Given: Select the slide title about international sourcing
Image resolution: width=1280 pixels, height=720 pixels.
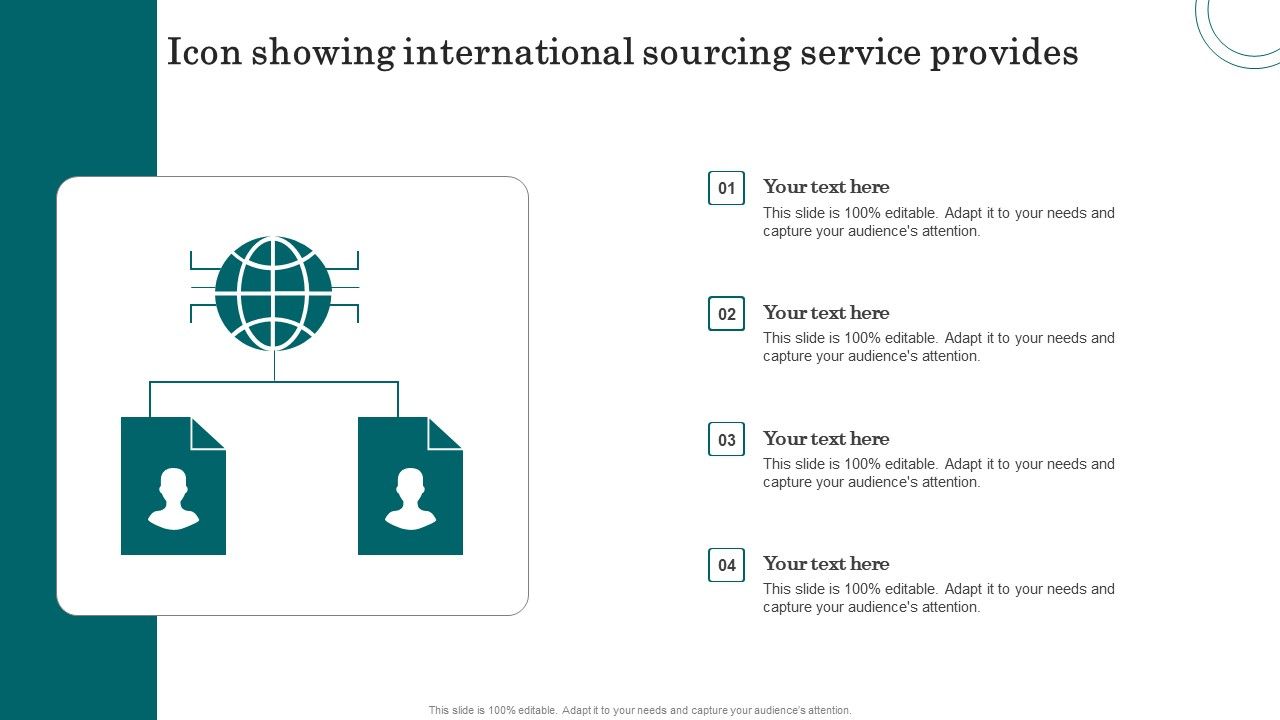Looking at the screenshot, I should (x=623, y=52).
